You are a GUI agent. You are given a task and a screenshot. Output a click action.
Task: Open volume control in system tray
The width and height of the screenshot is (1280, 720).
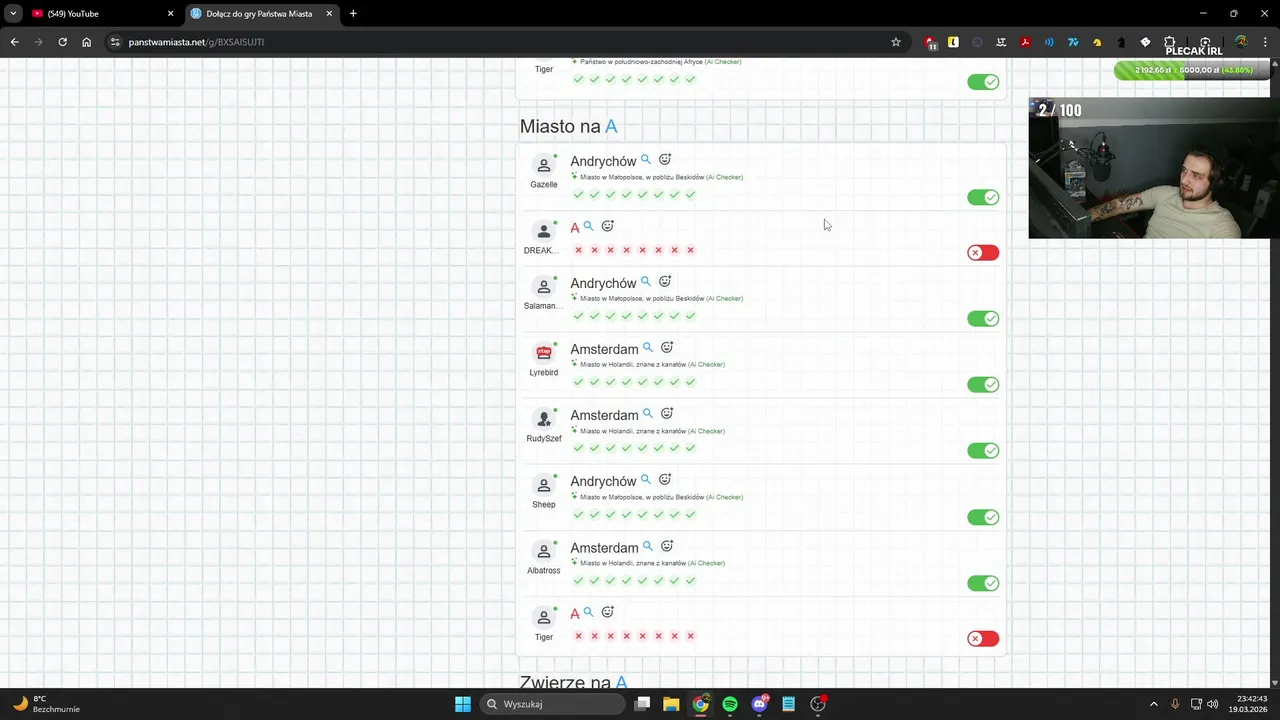(x=1213, y=704)
